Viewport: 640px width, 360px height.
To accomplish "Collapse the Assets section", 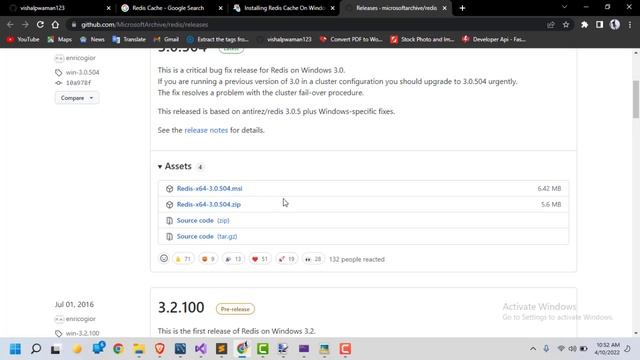I will tap(175, 166).
